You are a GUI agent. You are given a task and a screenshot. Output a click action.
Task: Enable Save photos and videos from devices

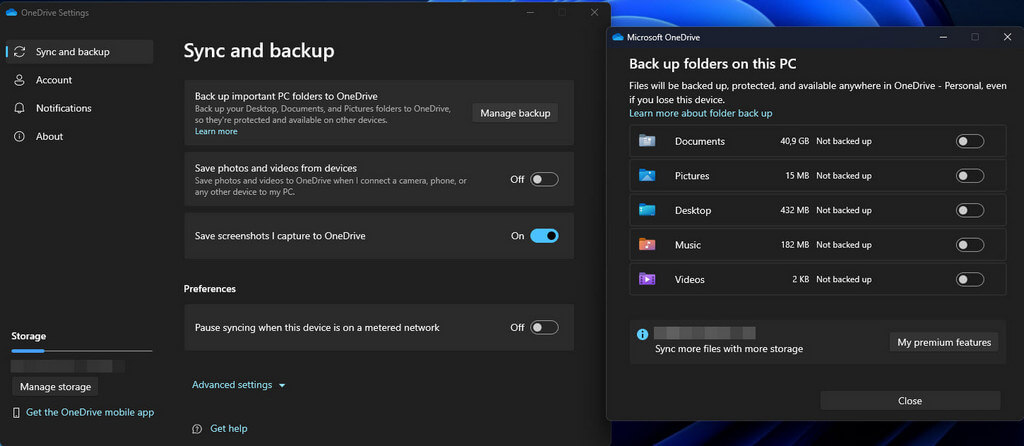click(544, 180)
